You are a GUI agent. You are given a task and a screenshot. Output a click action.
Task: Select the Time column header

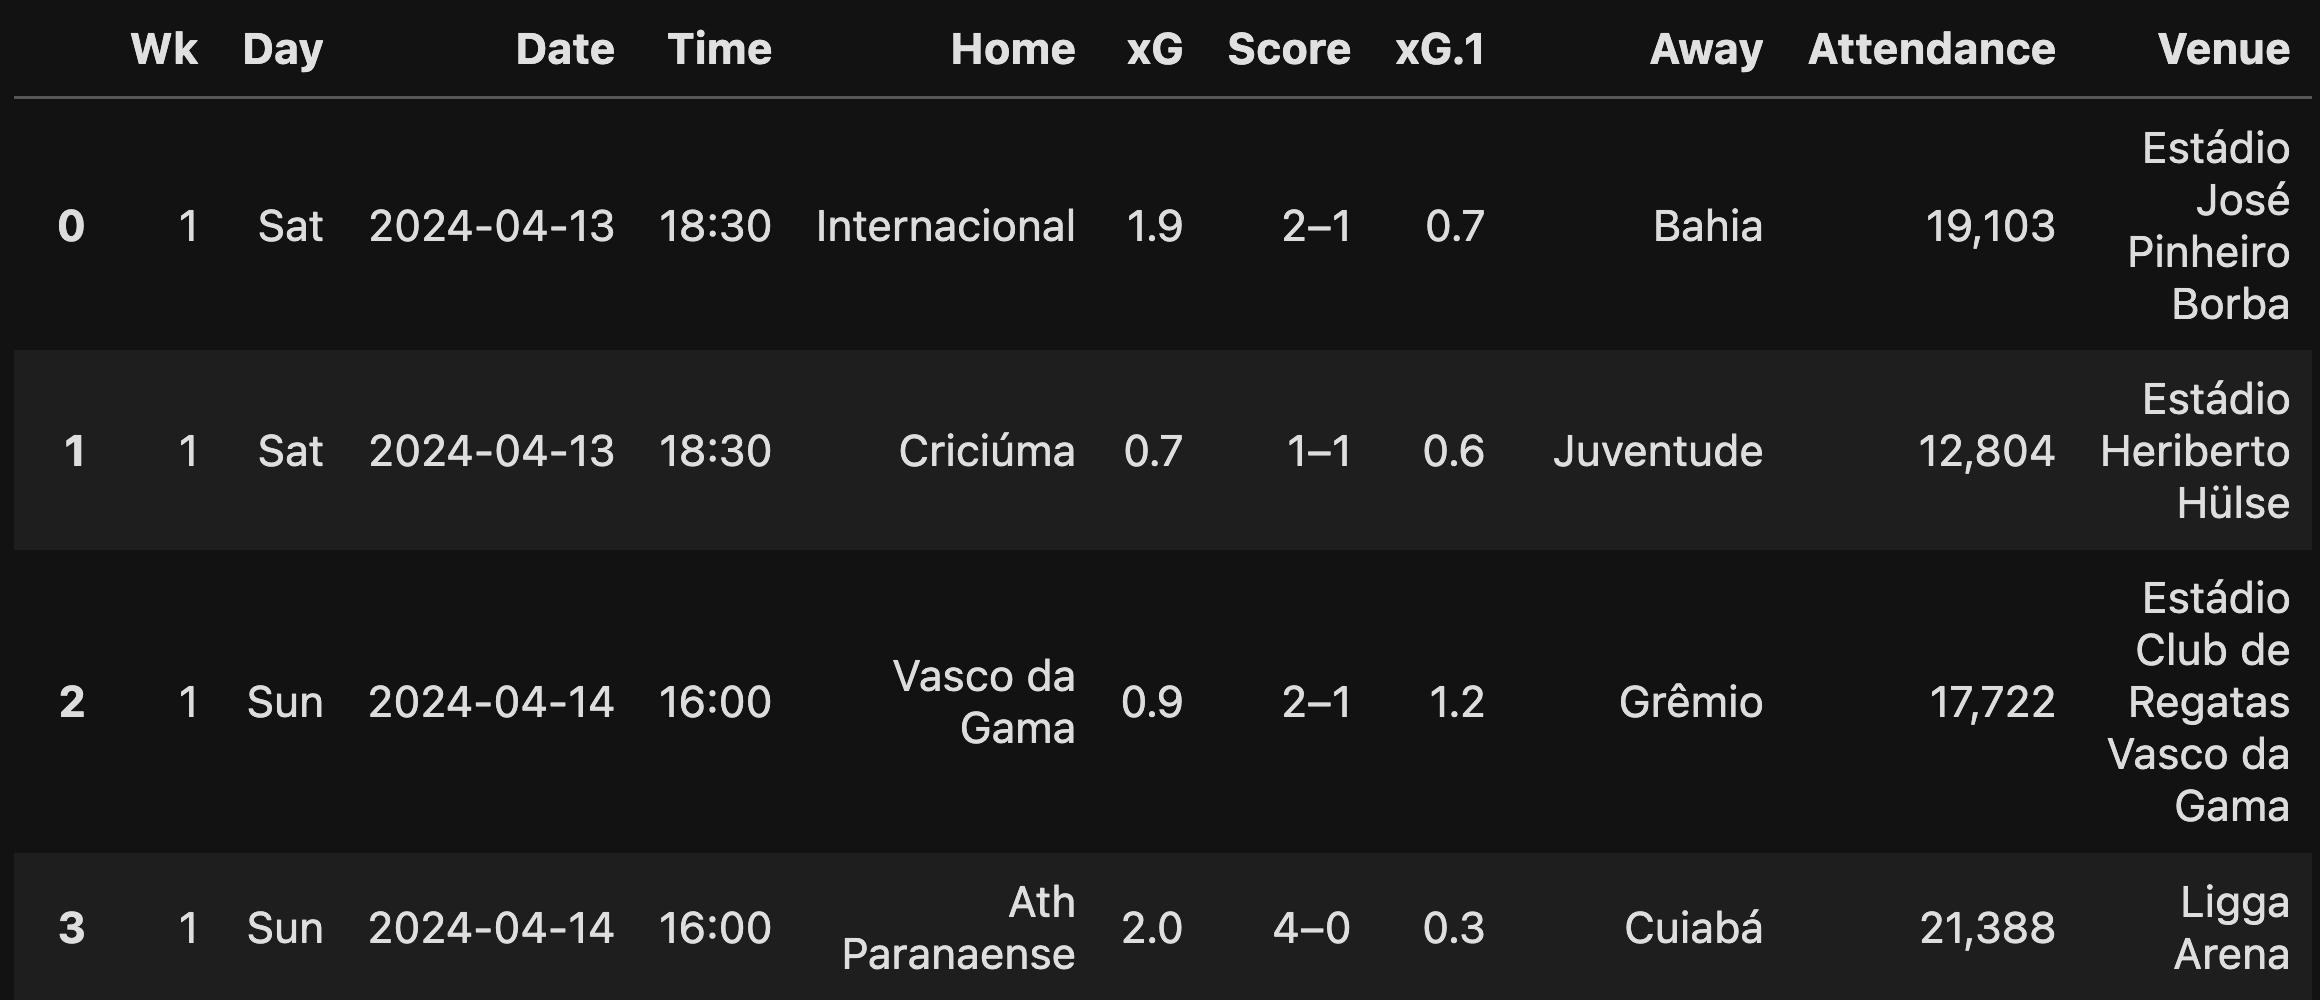click(719, 49)
